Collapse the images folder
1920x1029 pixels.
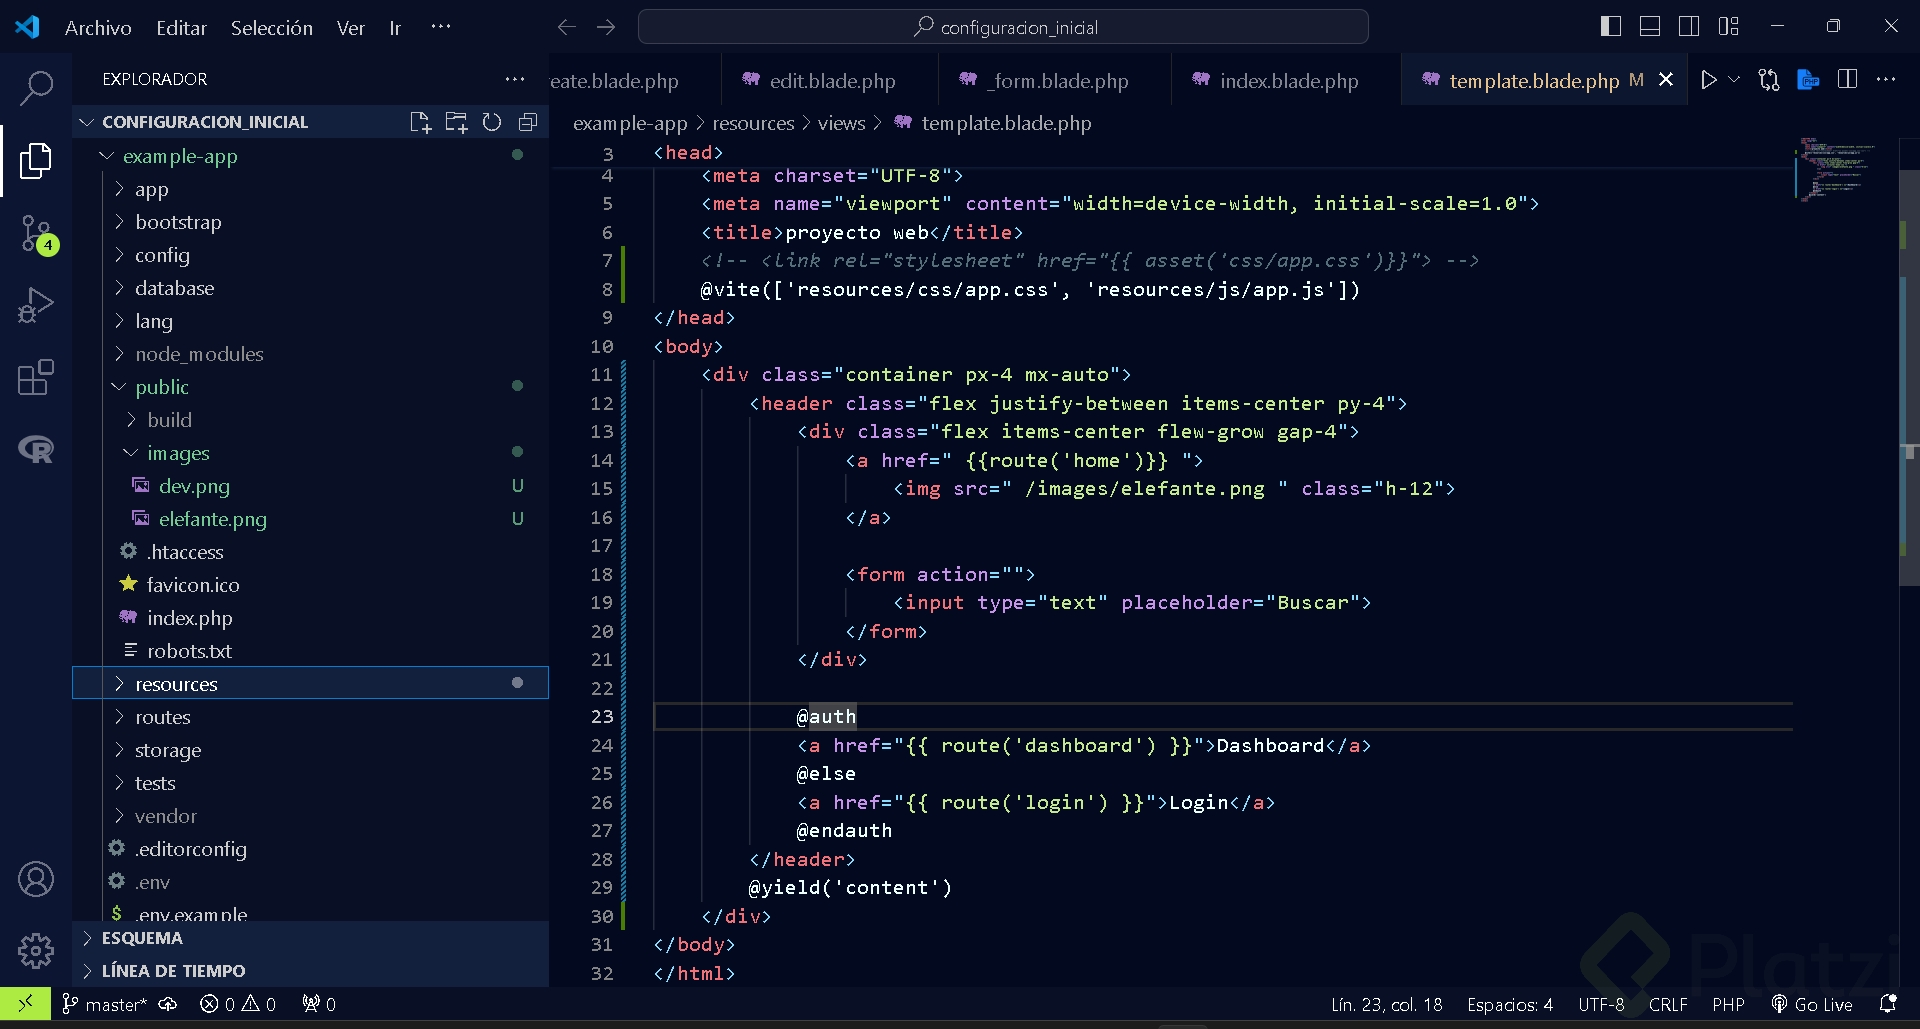(178, 453)
